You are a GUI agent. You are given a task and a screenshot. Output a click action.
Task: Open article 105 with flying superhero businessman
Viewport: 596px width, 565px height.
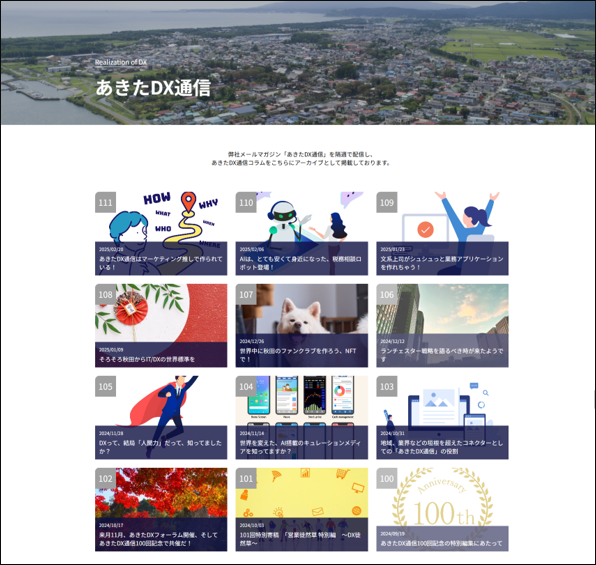point(161,417)
